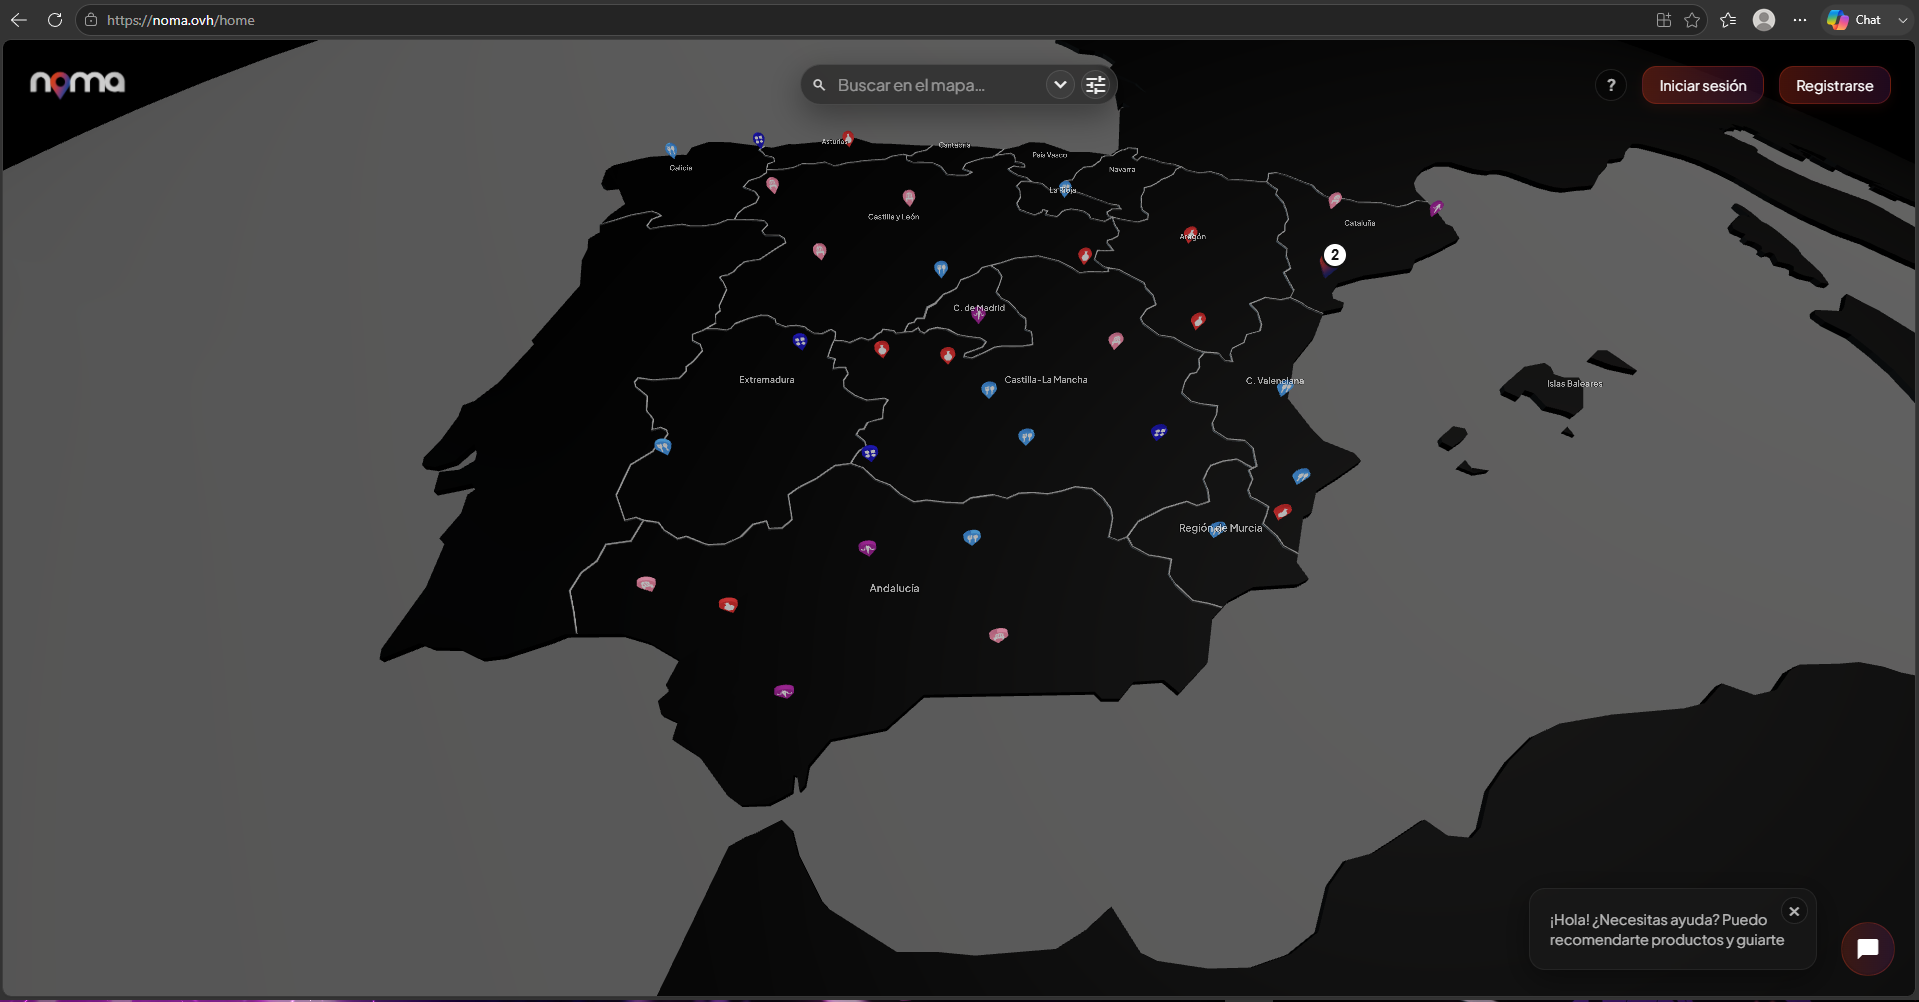The height and width of the screenshot is (1002, 1919).
Task: Select the Andalucía region label
Action: [894, 589]
